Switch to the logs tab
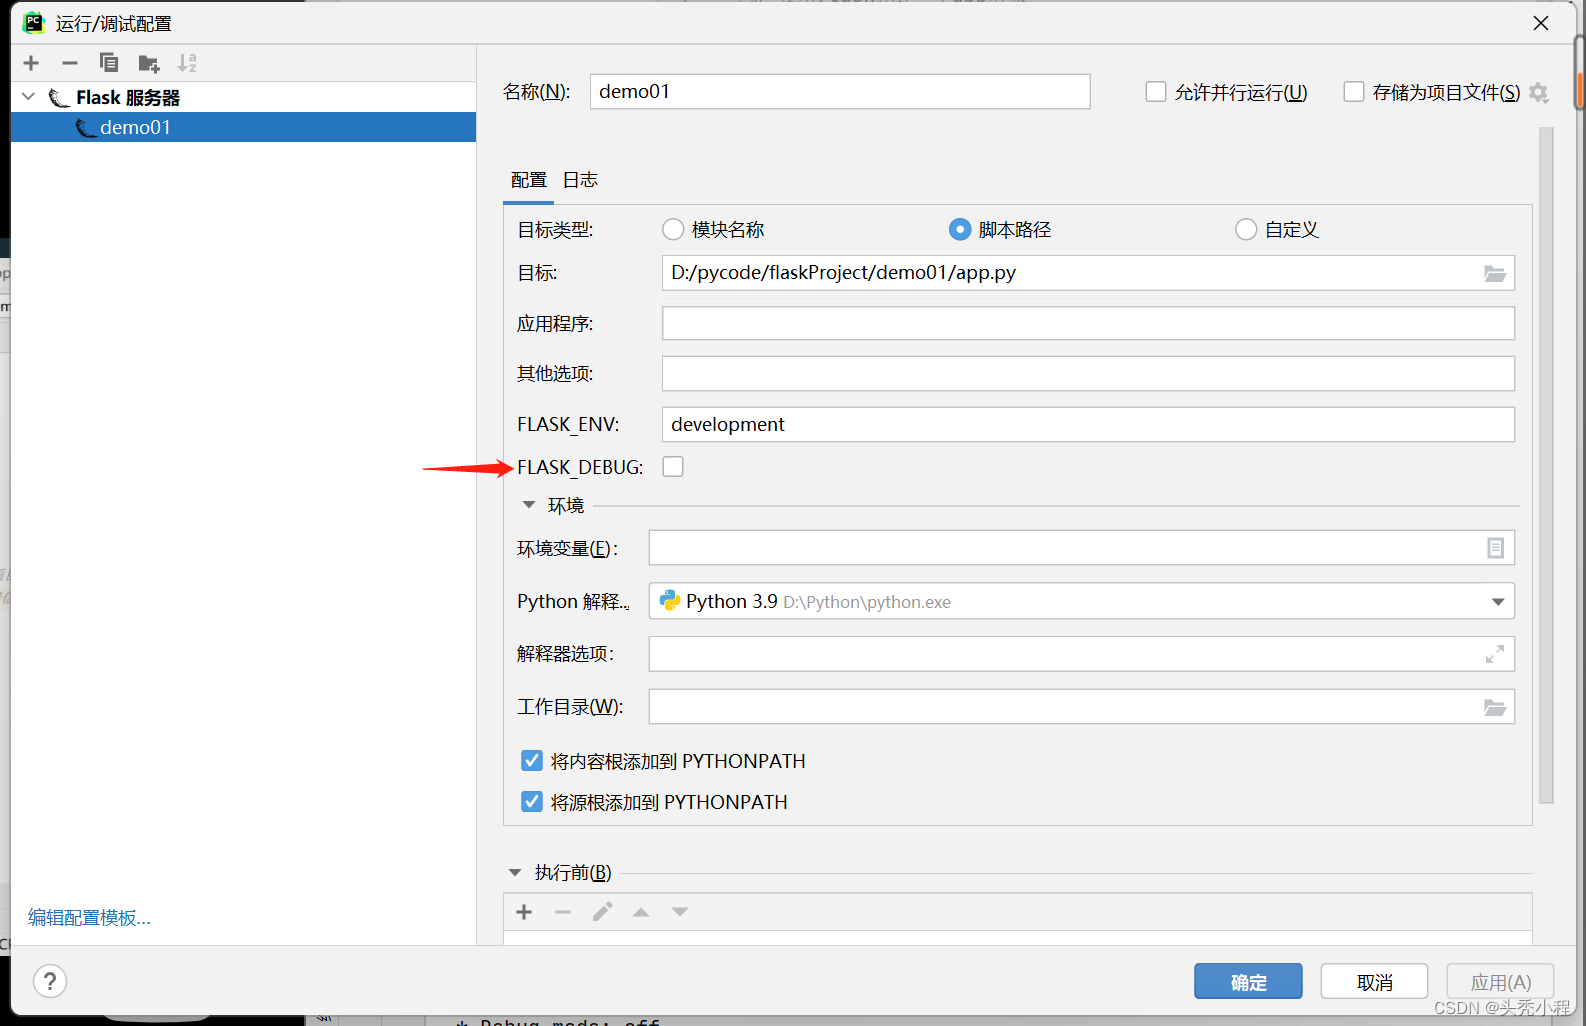The height and width of the screenshot is (1026, 1586). point(580,180)
